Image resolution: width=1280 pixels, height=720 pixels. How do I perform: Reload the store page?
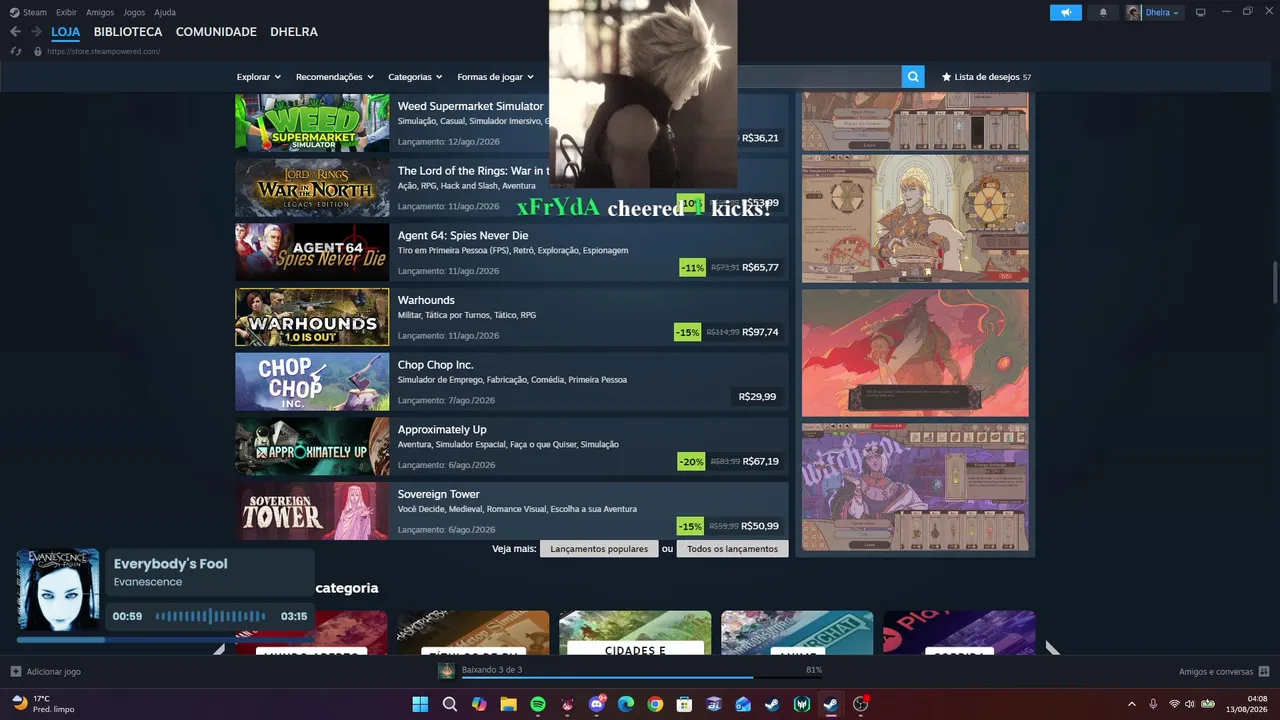[x=16, y=51]
